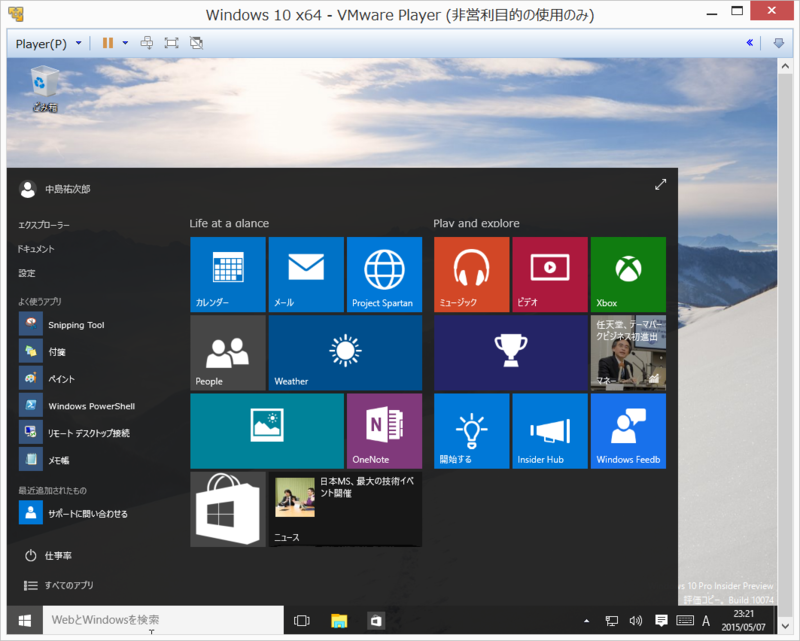This screenshot has height=641, width=800.
Task: Open メモ帳 in the Start menu
Action: [x=60, y=458]
